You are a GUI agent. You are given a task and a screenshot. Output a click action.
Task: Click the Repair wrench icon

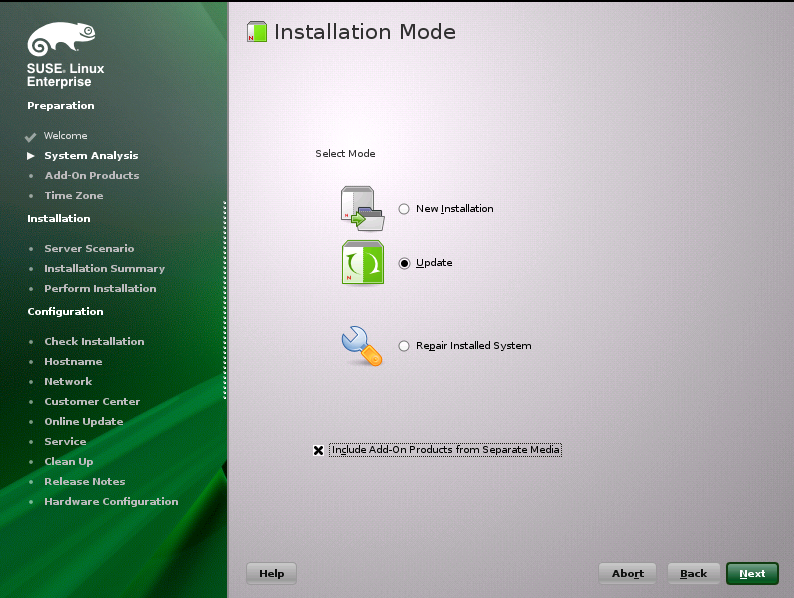click(362, 346)
